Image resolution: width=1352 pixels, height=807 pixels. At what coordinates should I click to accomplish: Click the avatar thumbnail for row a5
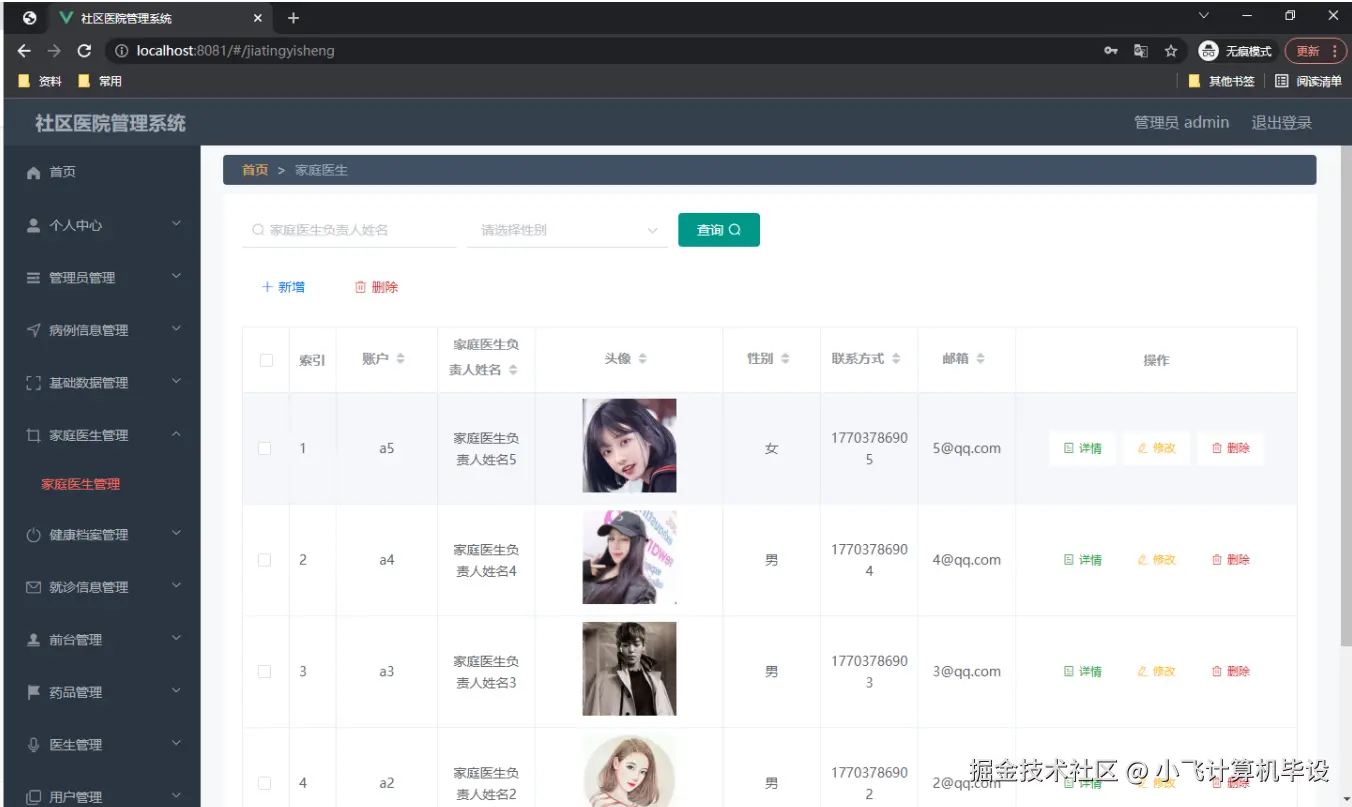629,446
